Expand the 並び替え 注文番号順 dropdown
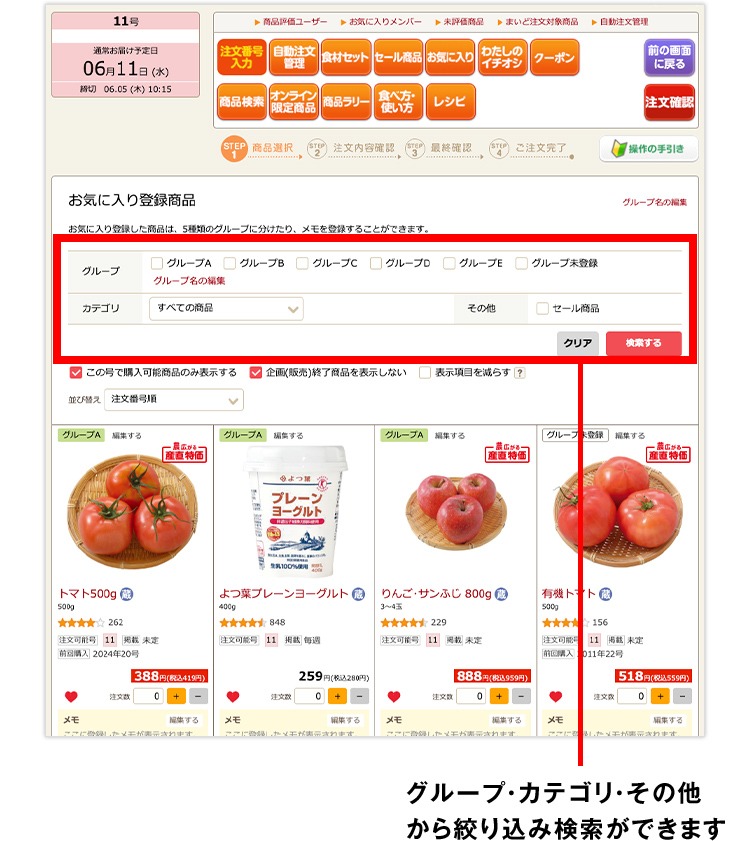This screenshot has height=841, width=750. [x=174, y=400]
